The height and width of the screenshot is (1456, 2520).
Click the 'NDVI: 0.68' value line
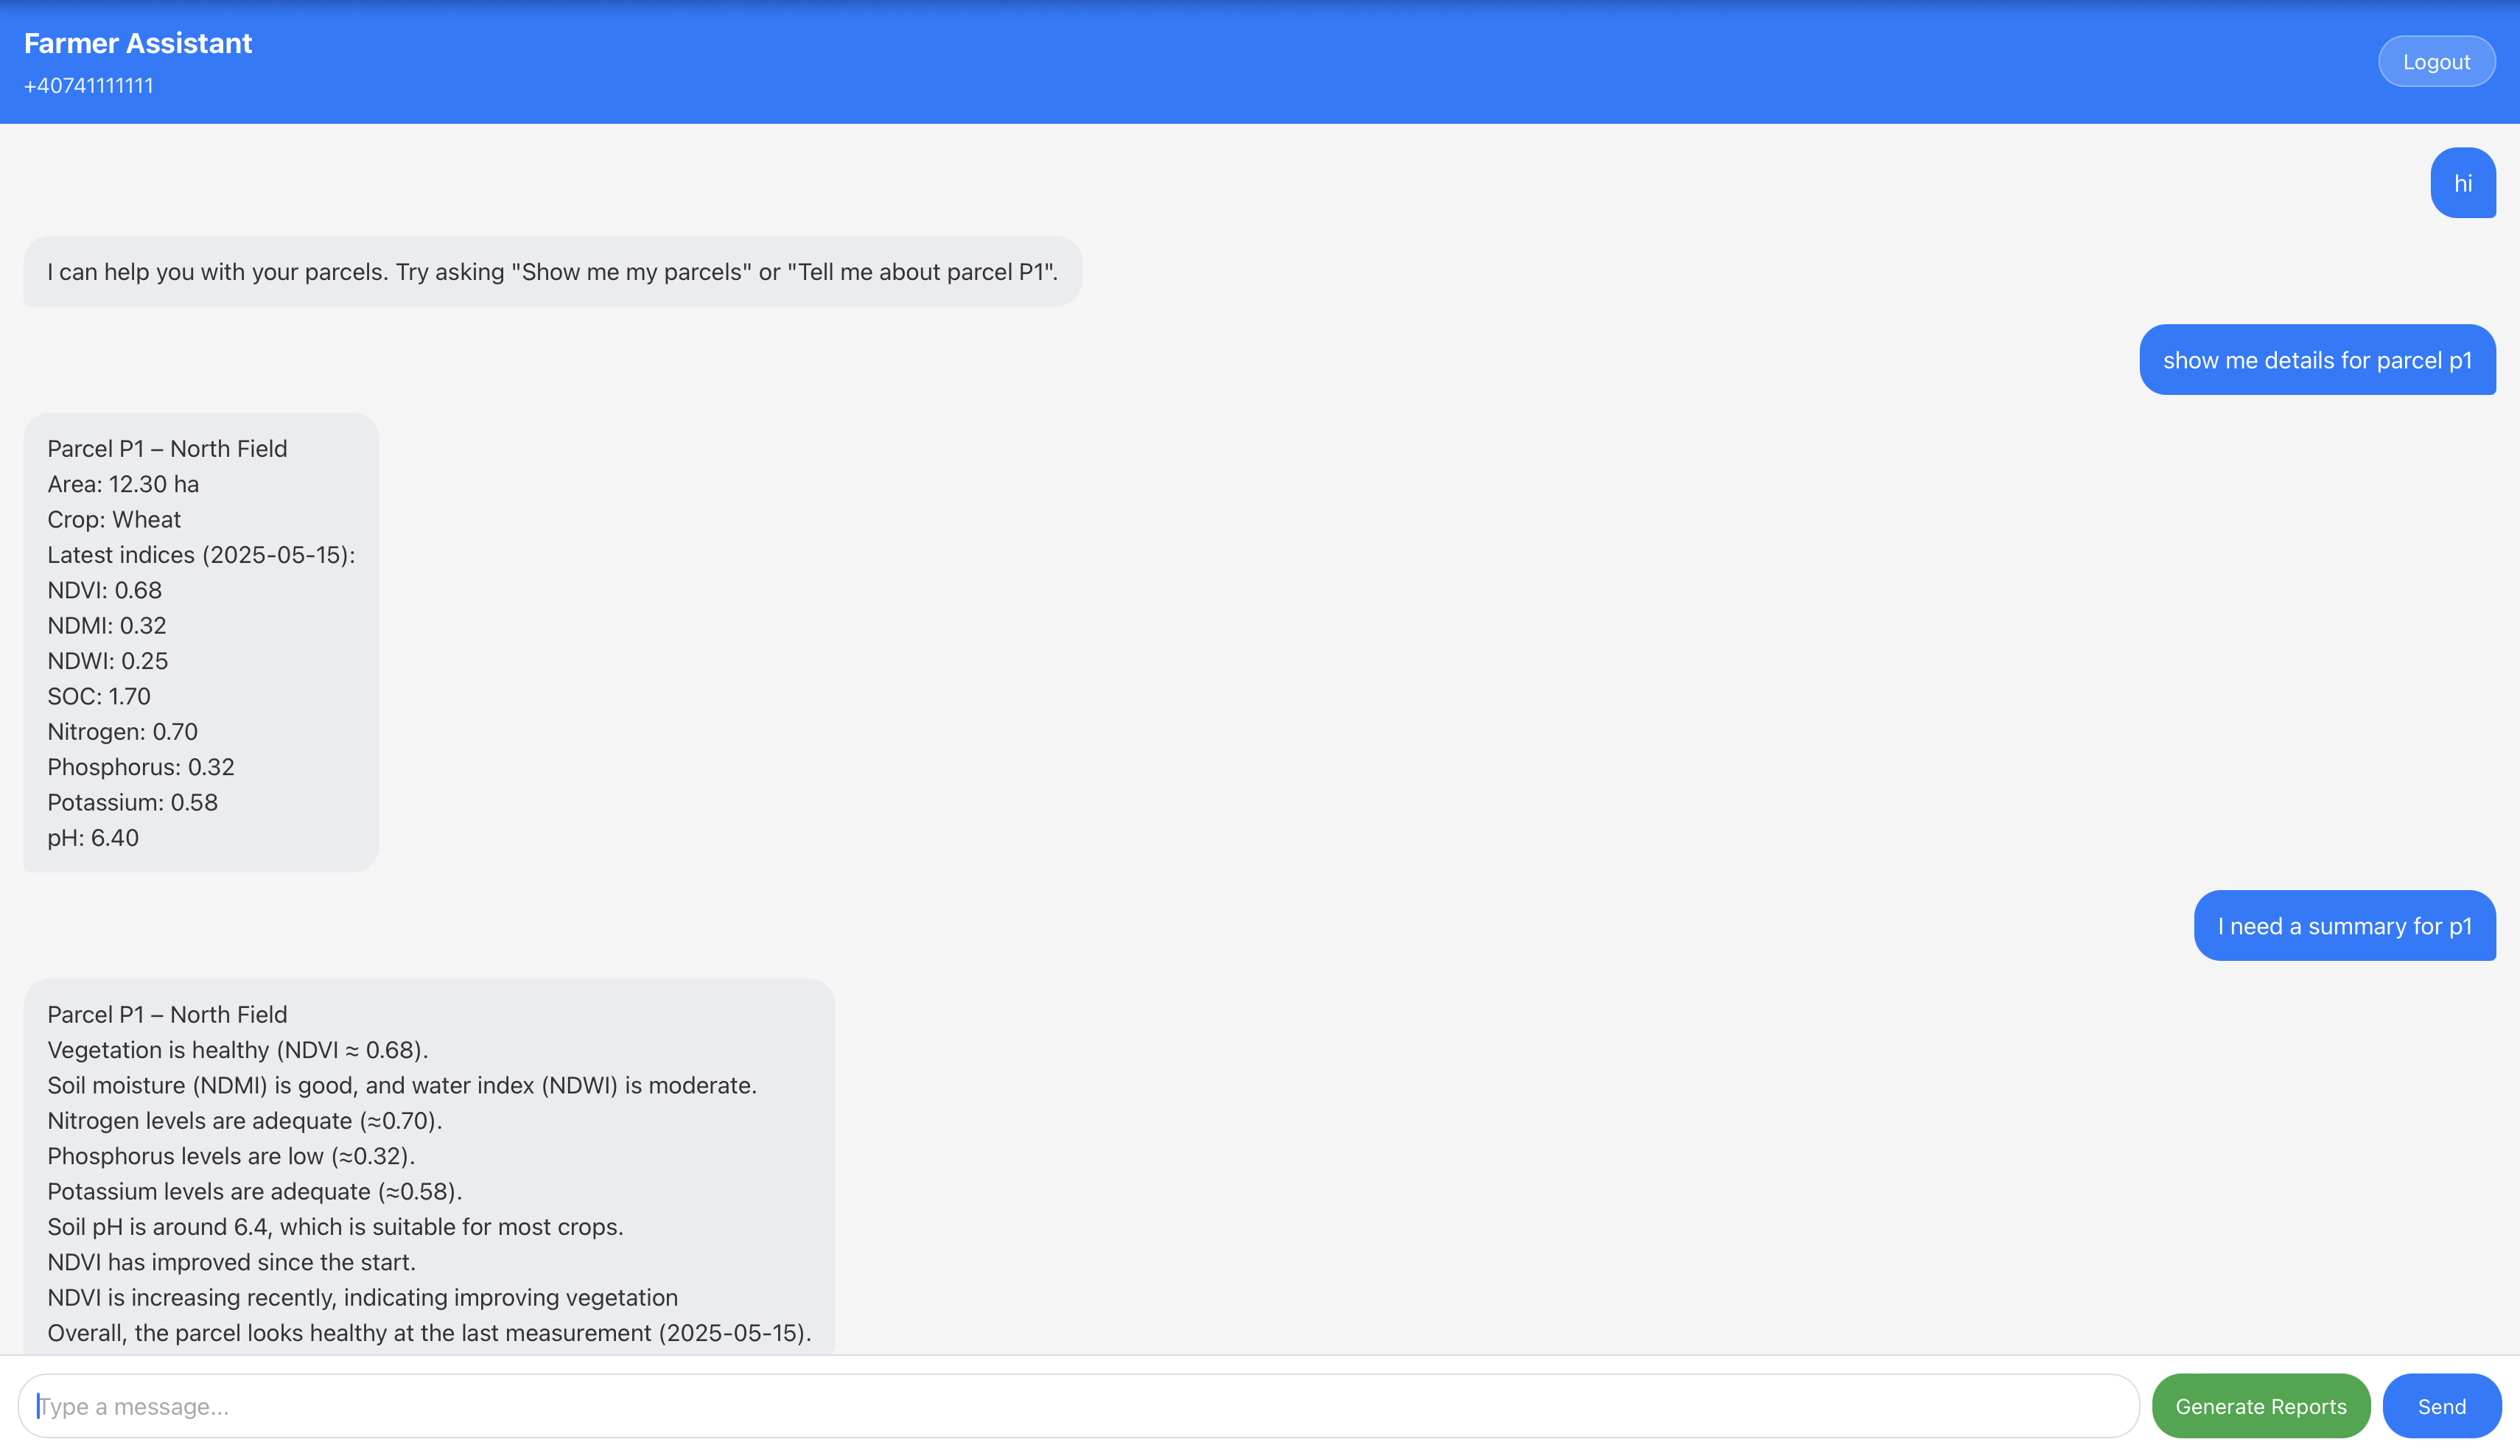pyautogui.click(x=105, y=590)
